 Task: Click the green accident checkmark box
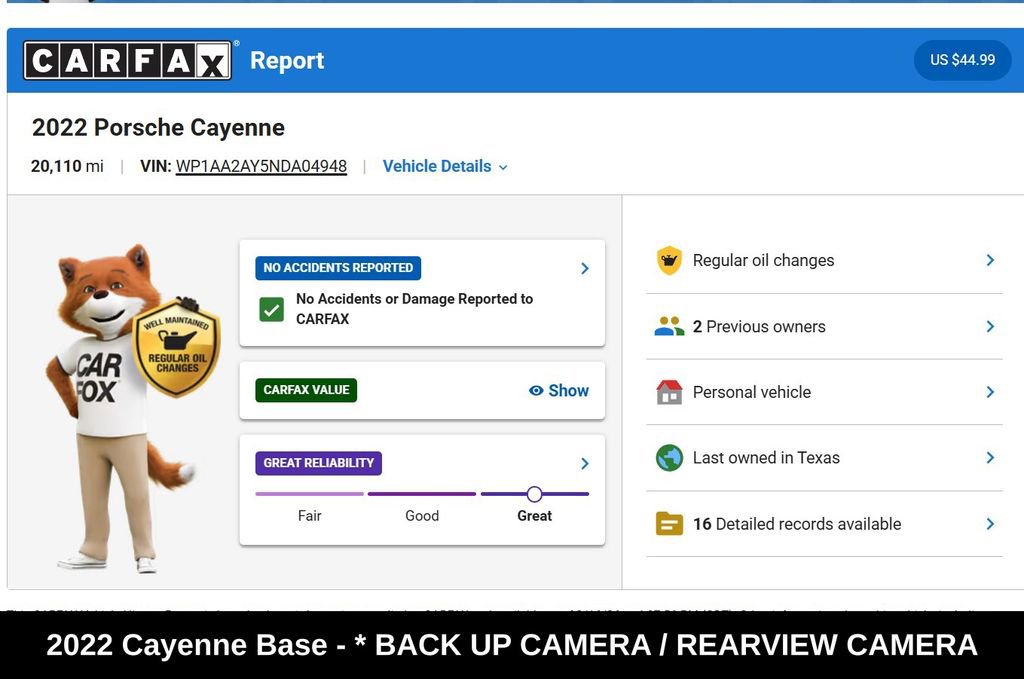(x=271, y=309)
